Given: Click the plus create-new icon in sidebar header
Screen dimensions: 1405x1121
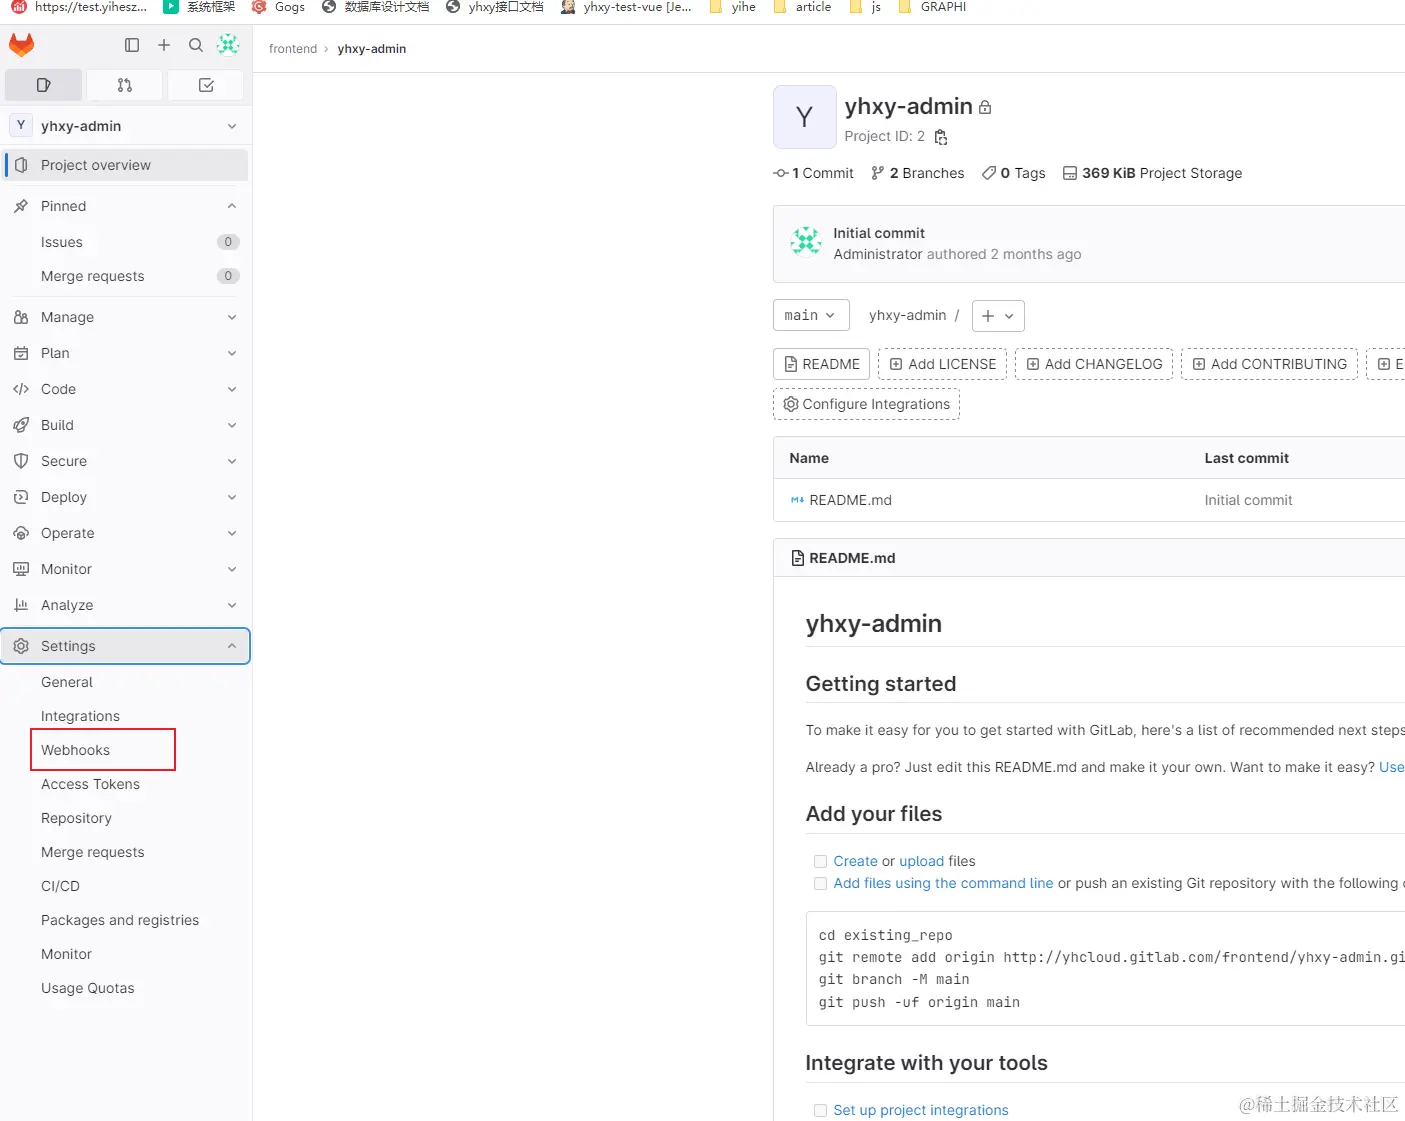Looking at the screenshot, I should (x=164, y=45).
